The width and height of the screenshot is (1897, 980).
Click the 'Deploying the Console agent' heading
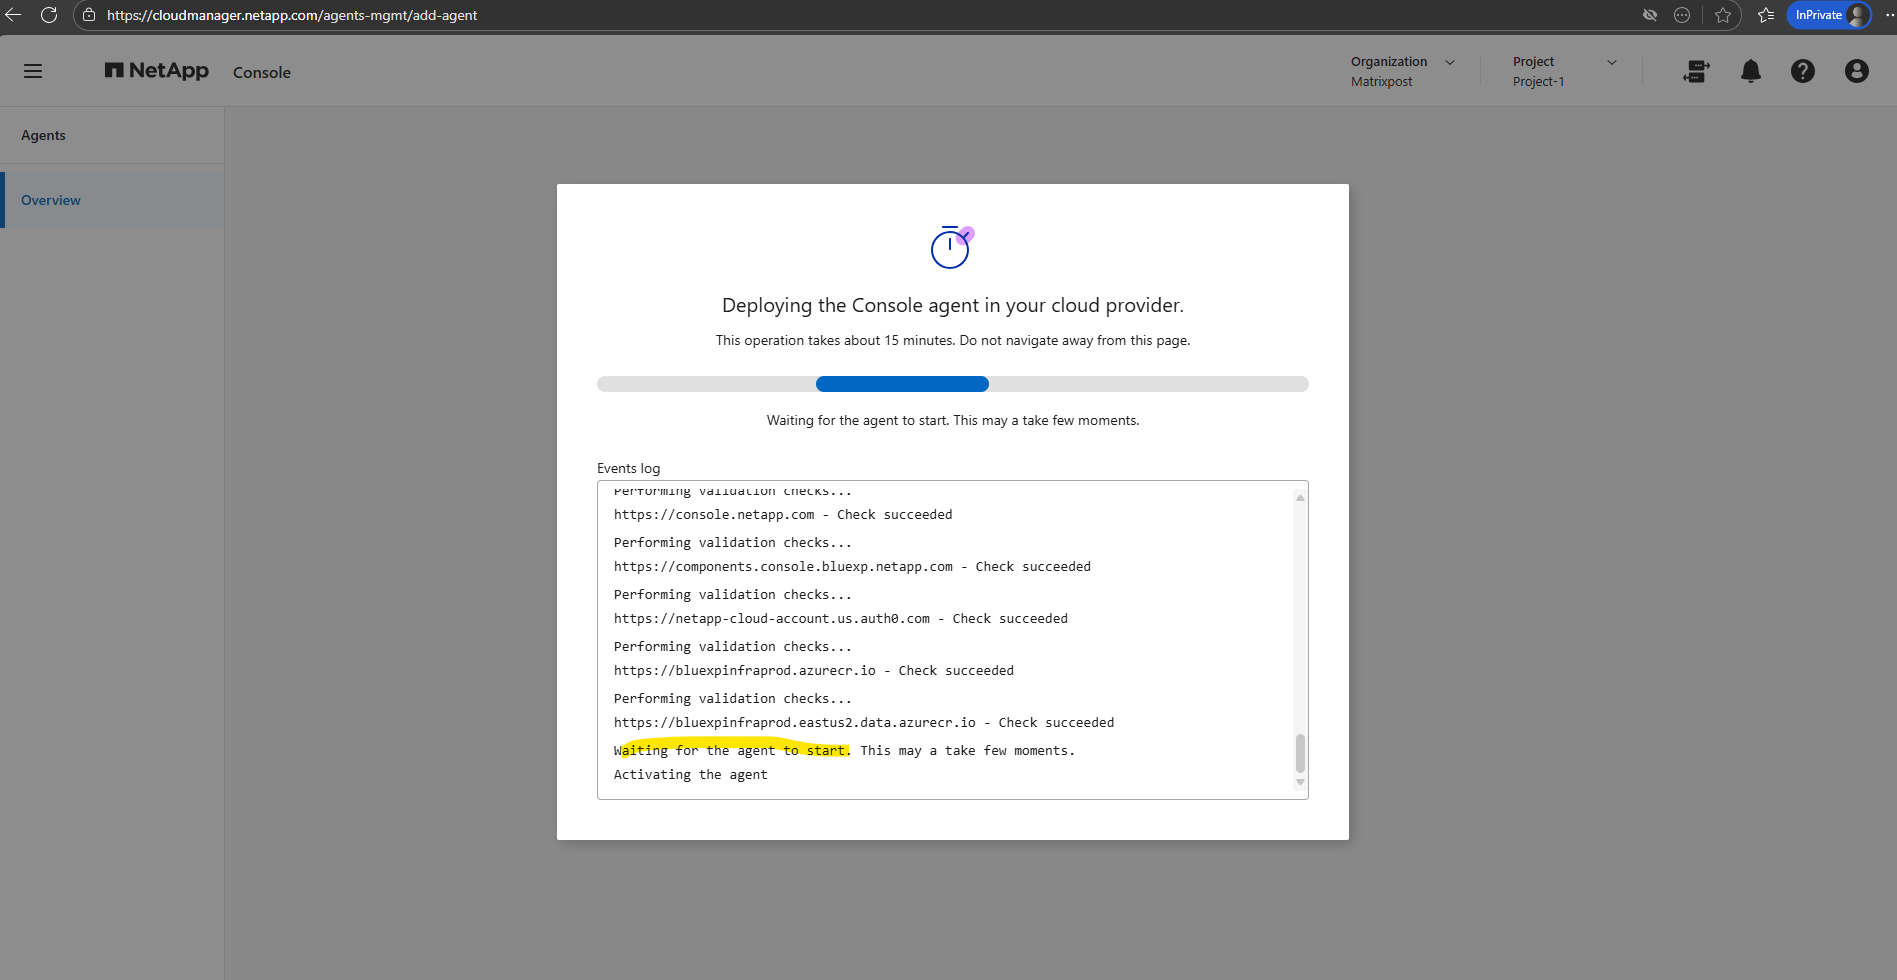(x=953, y=305)
